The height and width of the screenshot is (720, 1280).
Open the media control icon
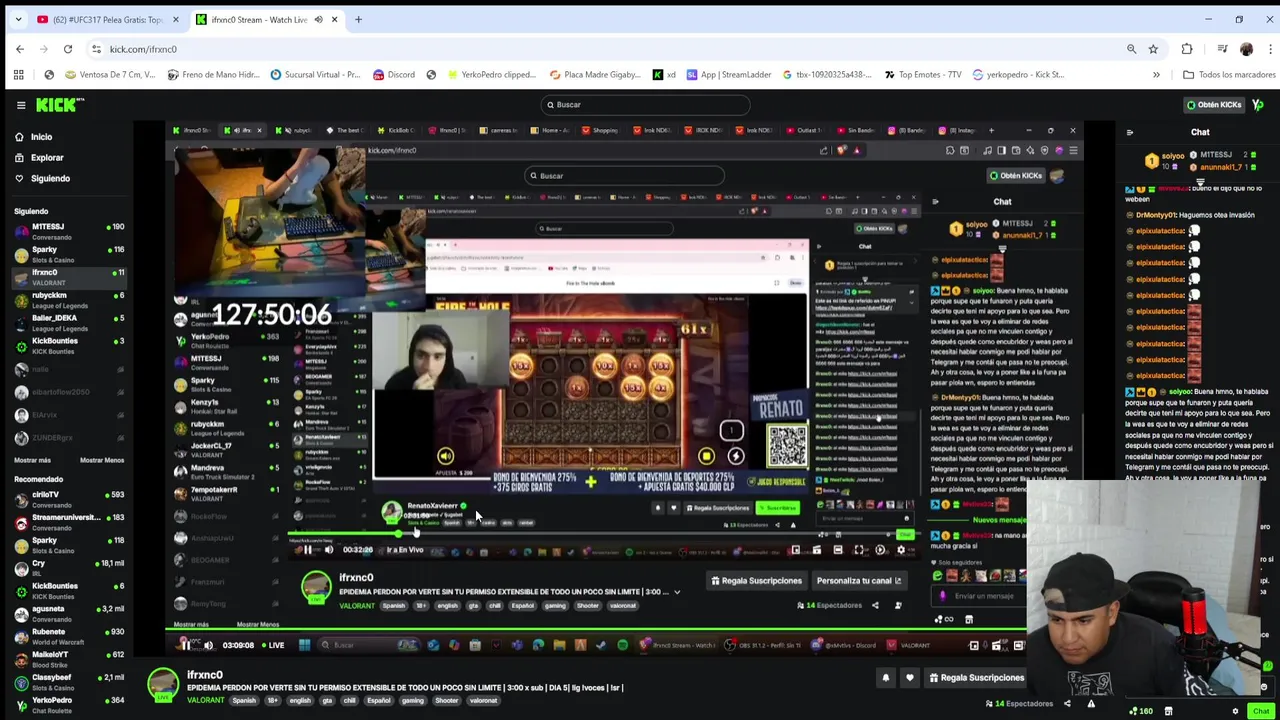[1222, 49]
